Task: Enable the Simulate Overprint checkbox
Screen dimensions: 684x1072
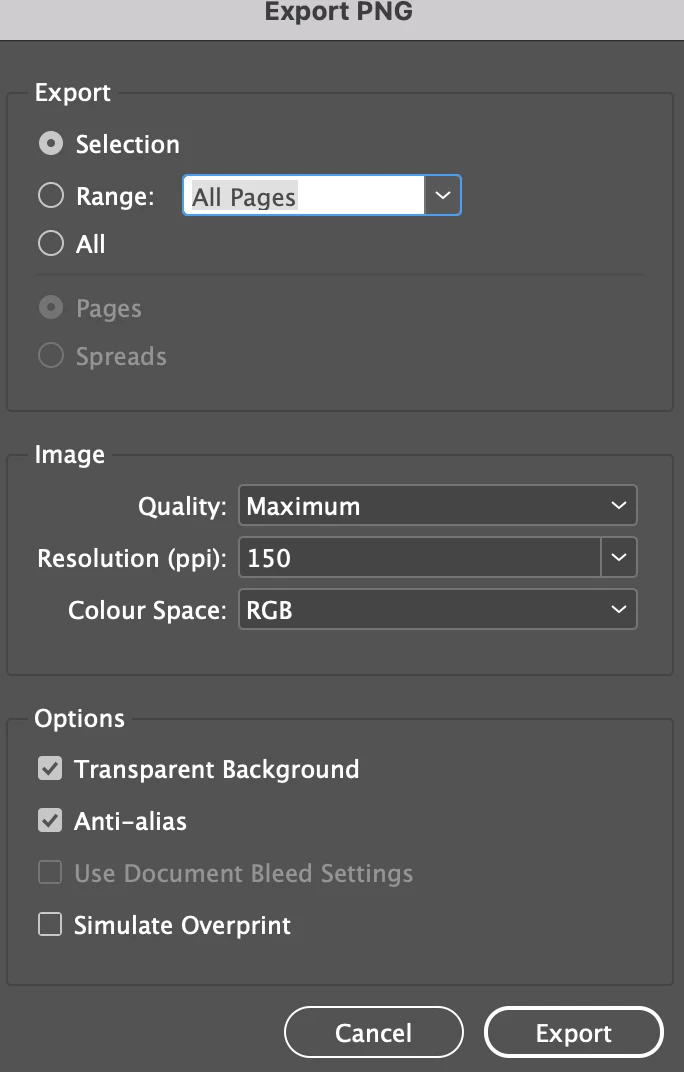Action: click(50, 925)
